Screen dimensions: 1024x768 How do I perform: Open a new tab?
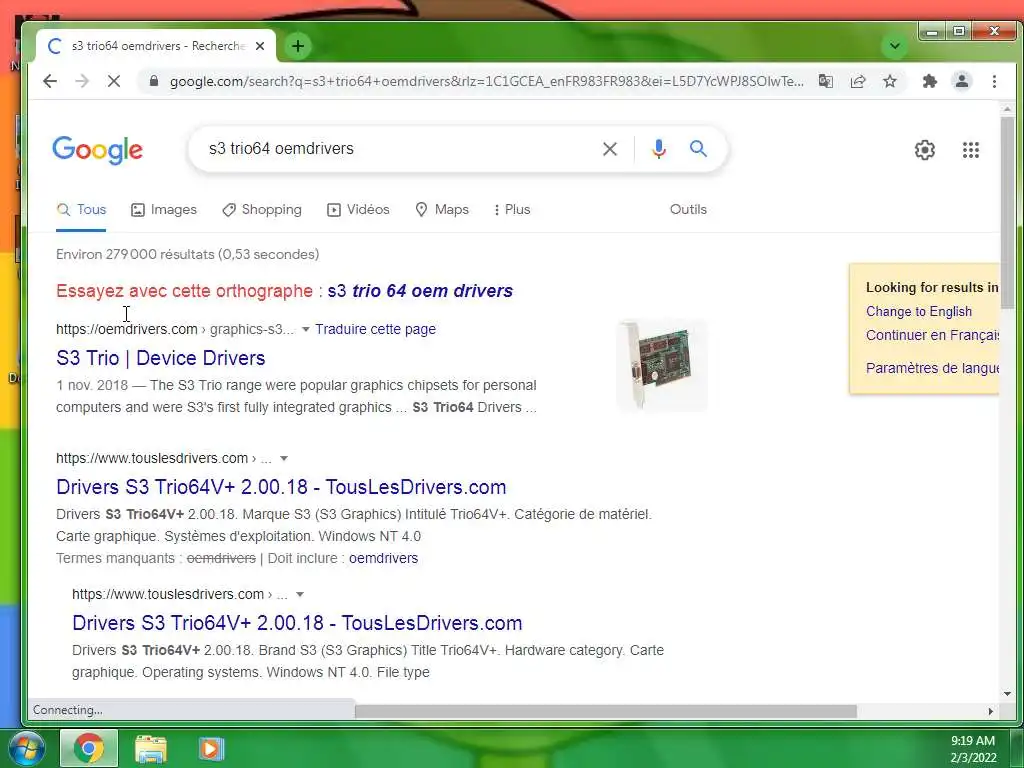298,46
